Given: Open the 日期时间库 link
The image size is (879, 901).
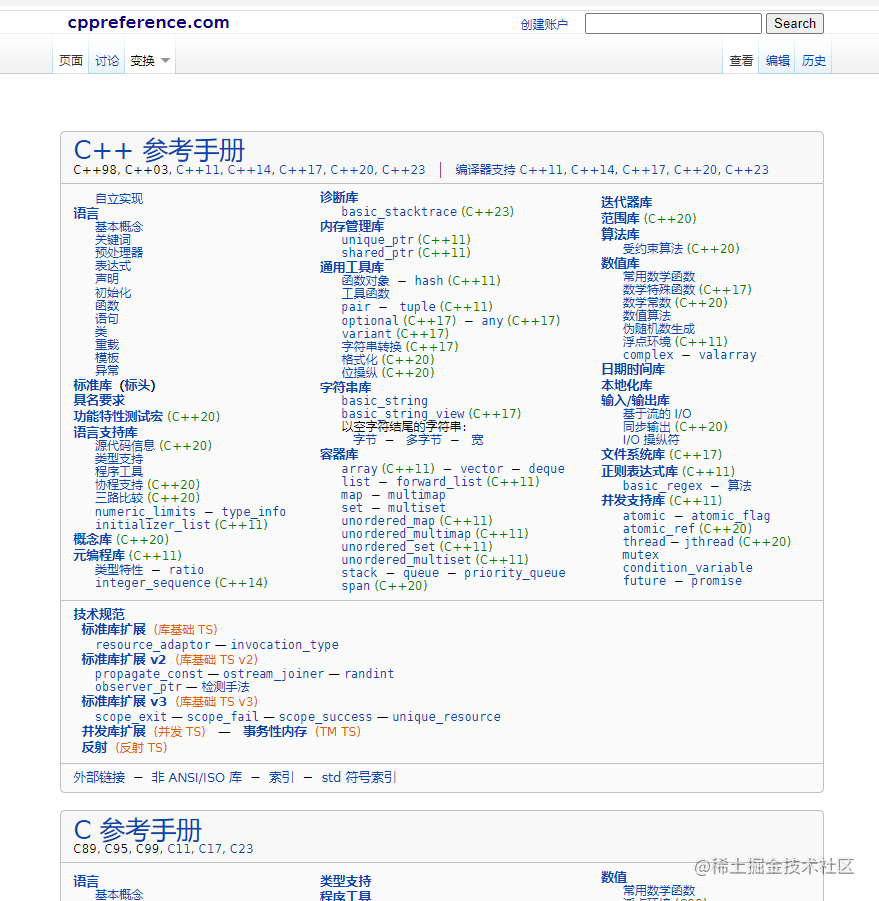Looking at the screenshot, I should 633,369.
